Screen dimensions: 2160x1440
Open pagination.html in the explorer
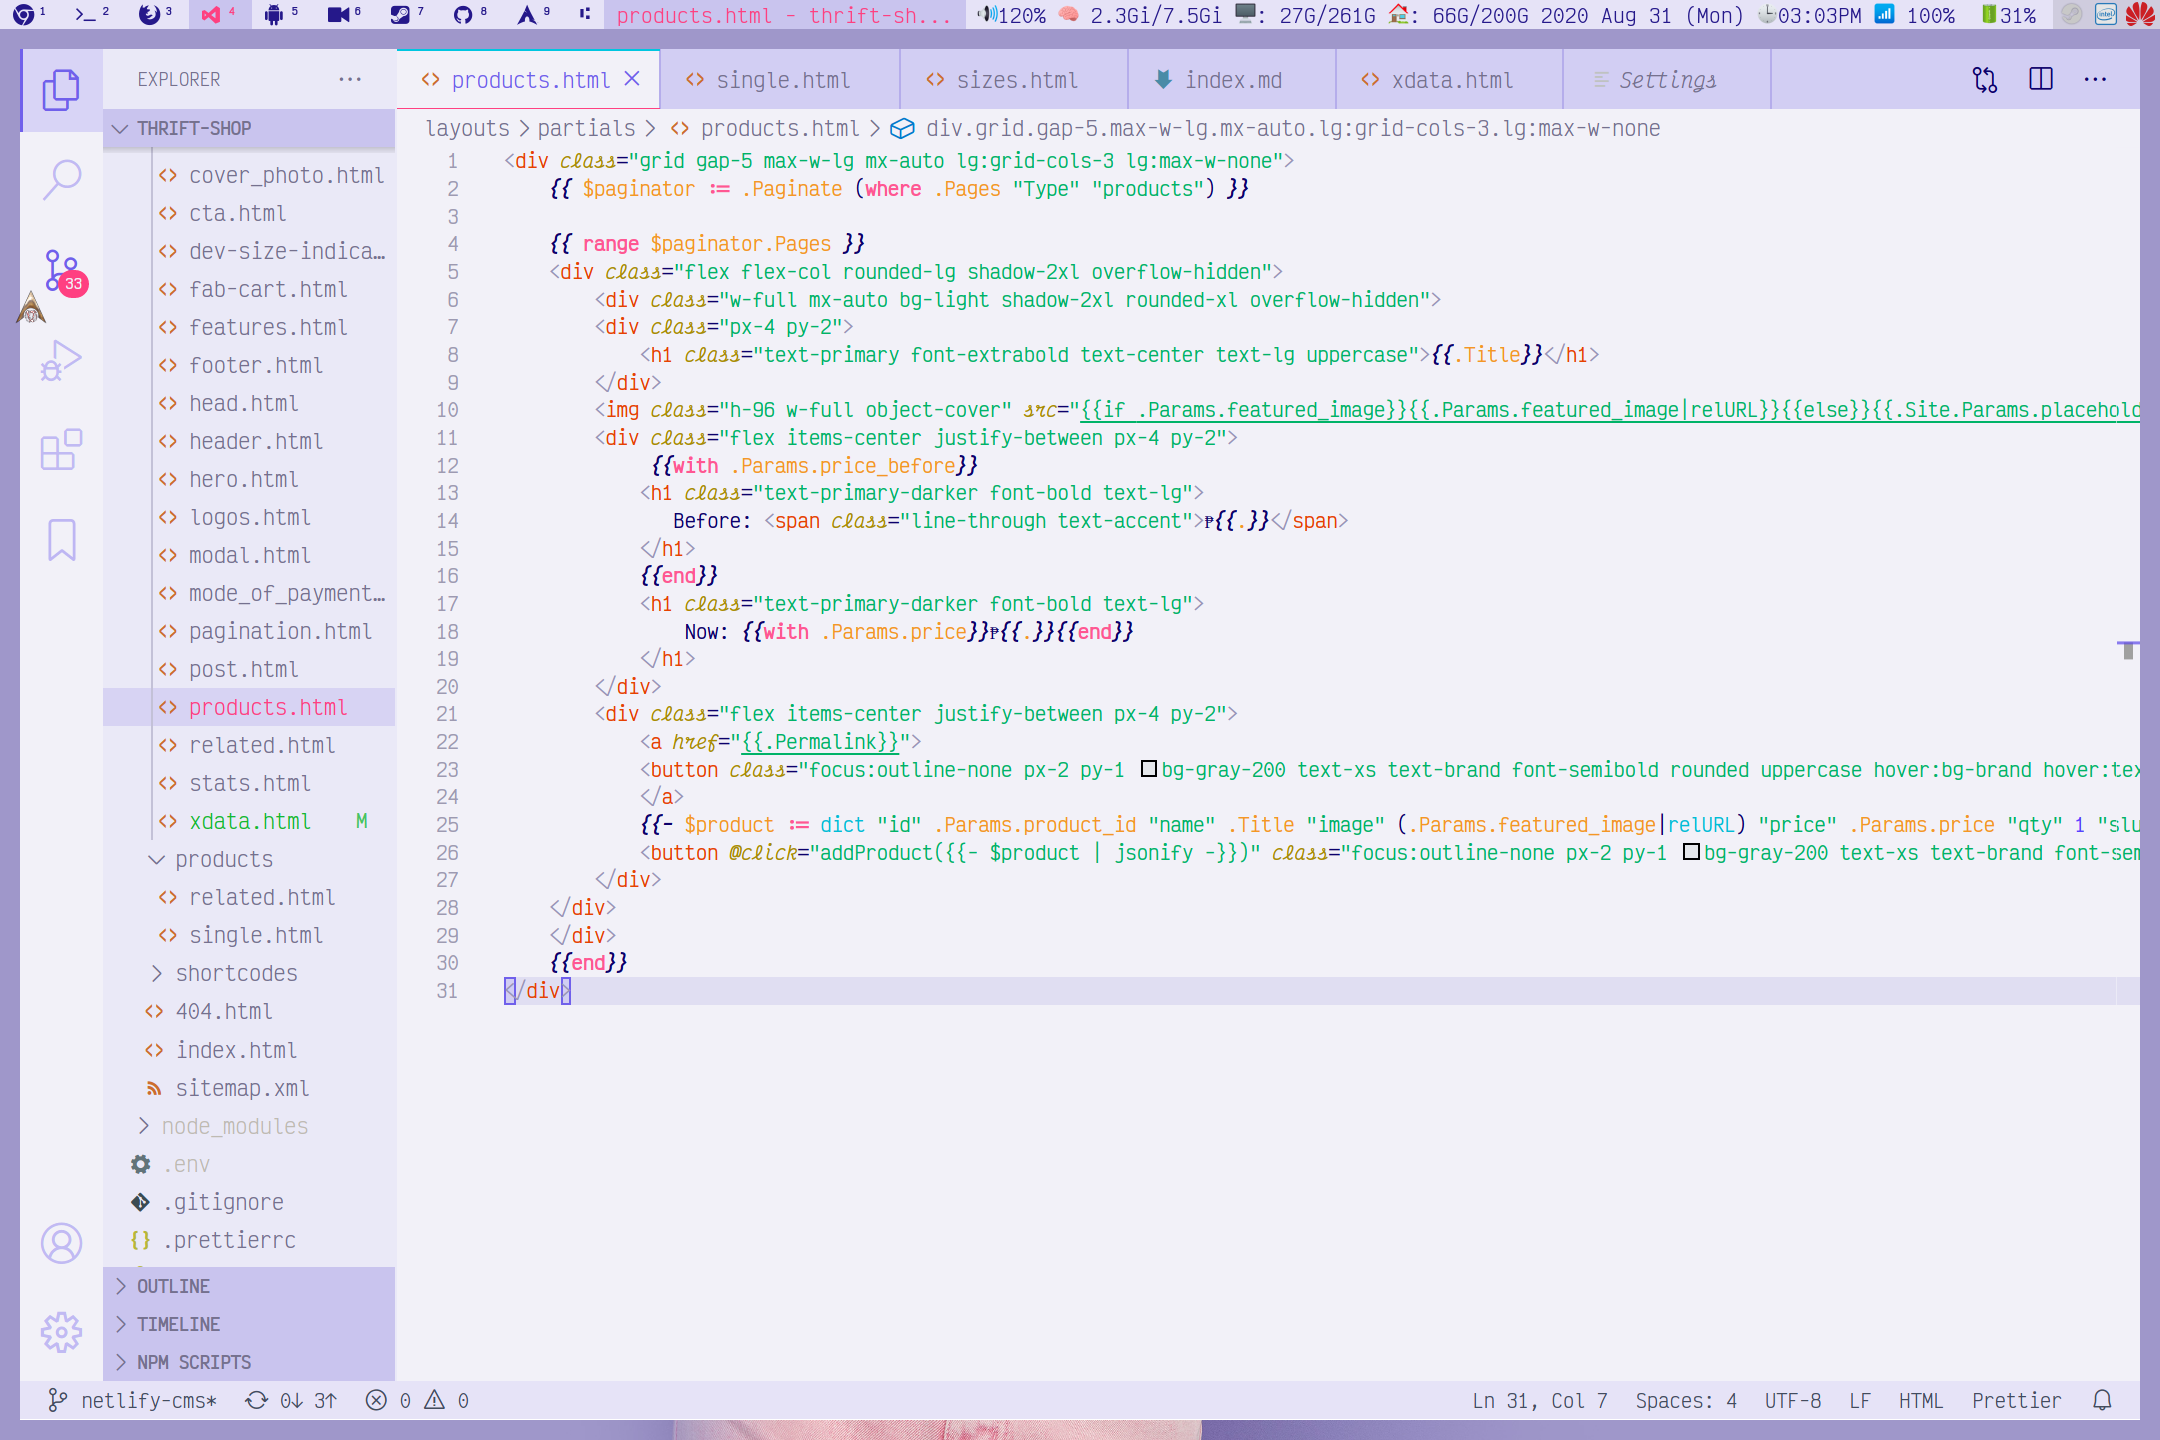click(280, 631)
